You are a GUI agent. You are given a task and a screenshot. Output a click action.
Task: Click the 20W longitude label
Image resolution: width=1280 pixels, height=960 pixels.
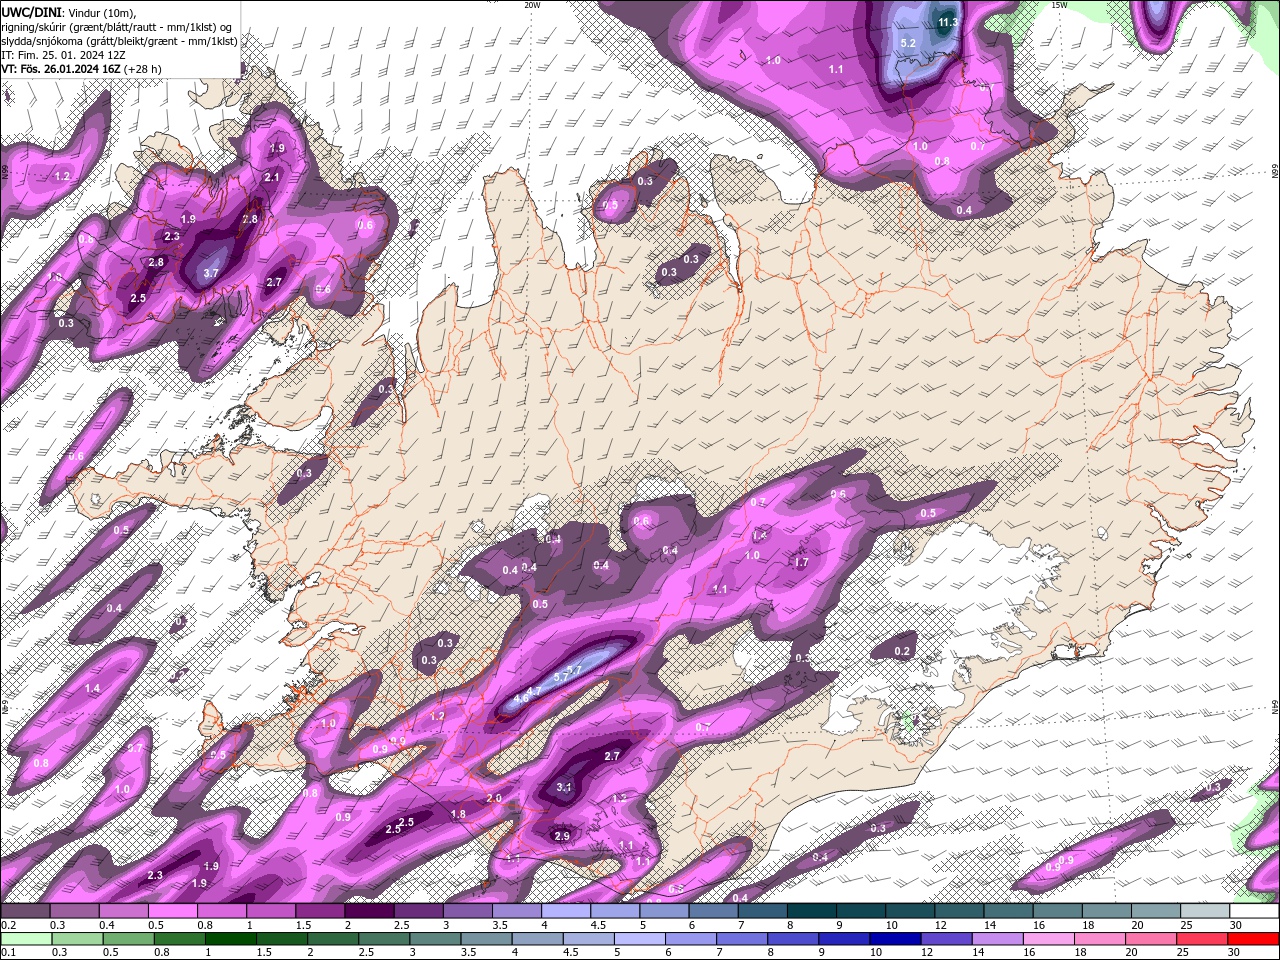(x=532, y=5)
